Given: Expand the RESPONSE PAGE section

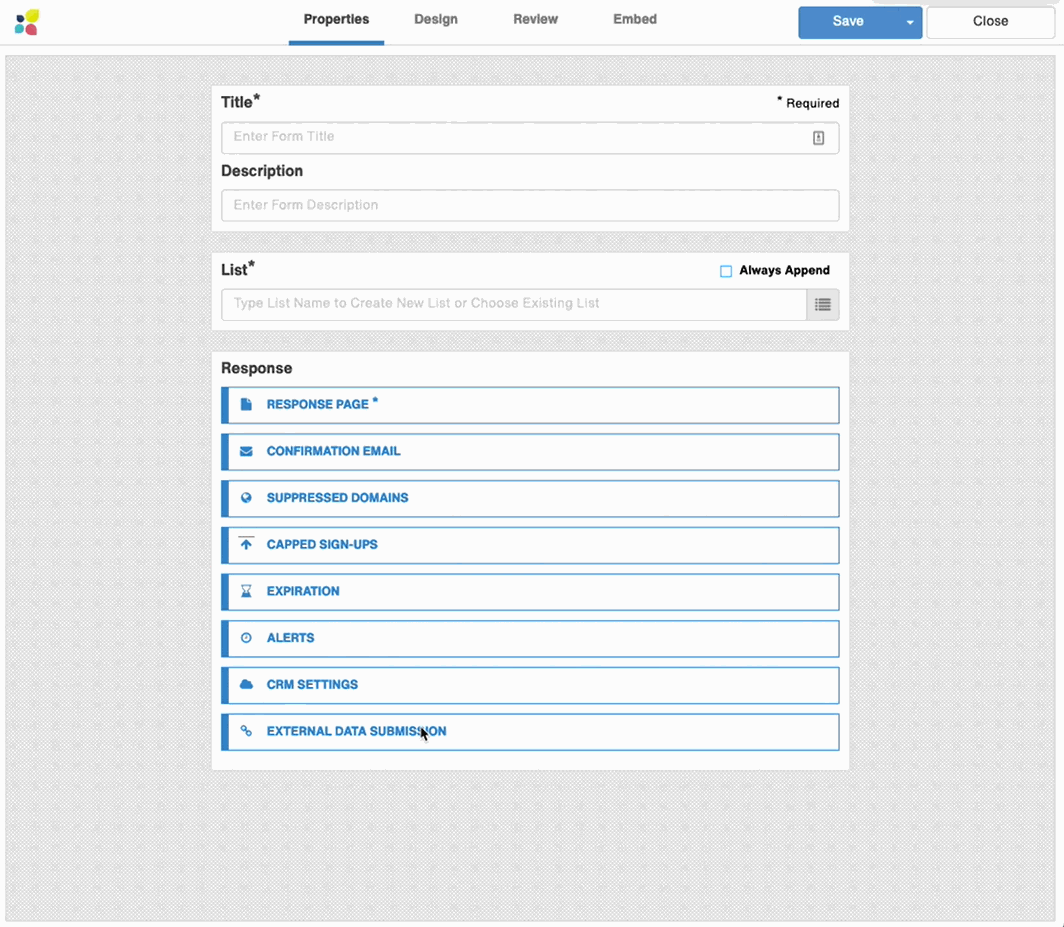Looking at the screenshot, I should tap(530, 405).
